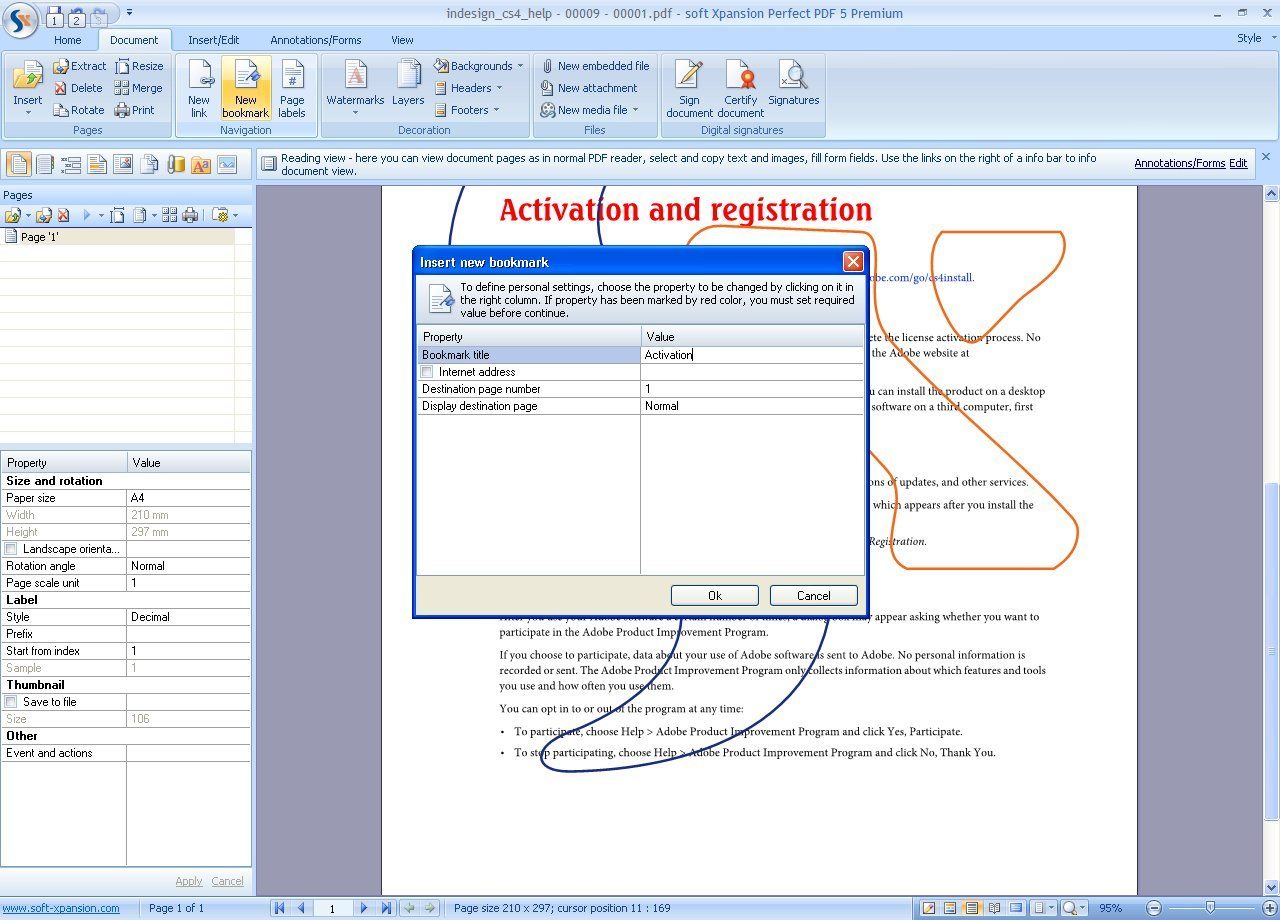The width and height of the screenshot is (1280, 920).
Task: Click the Certify document icon
Action: [x=741, y=76]
